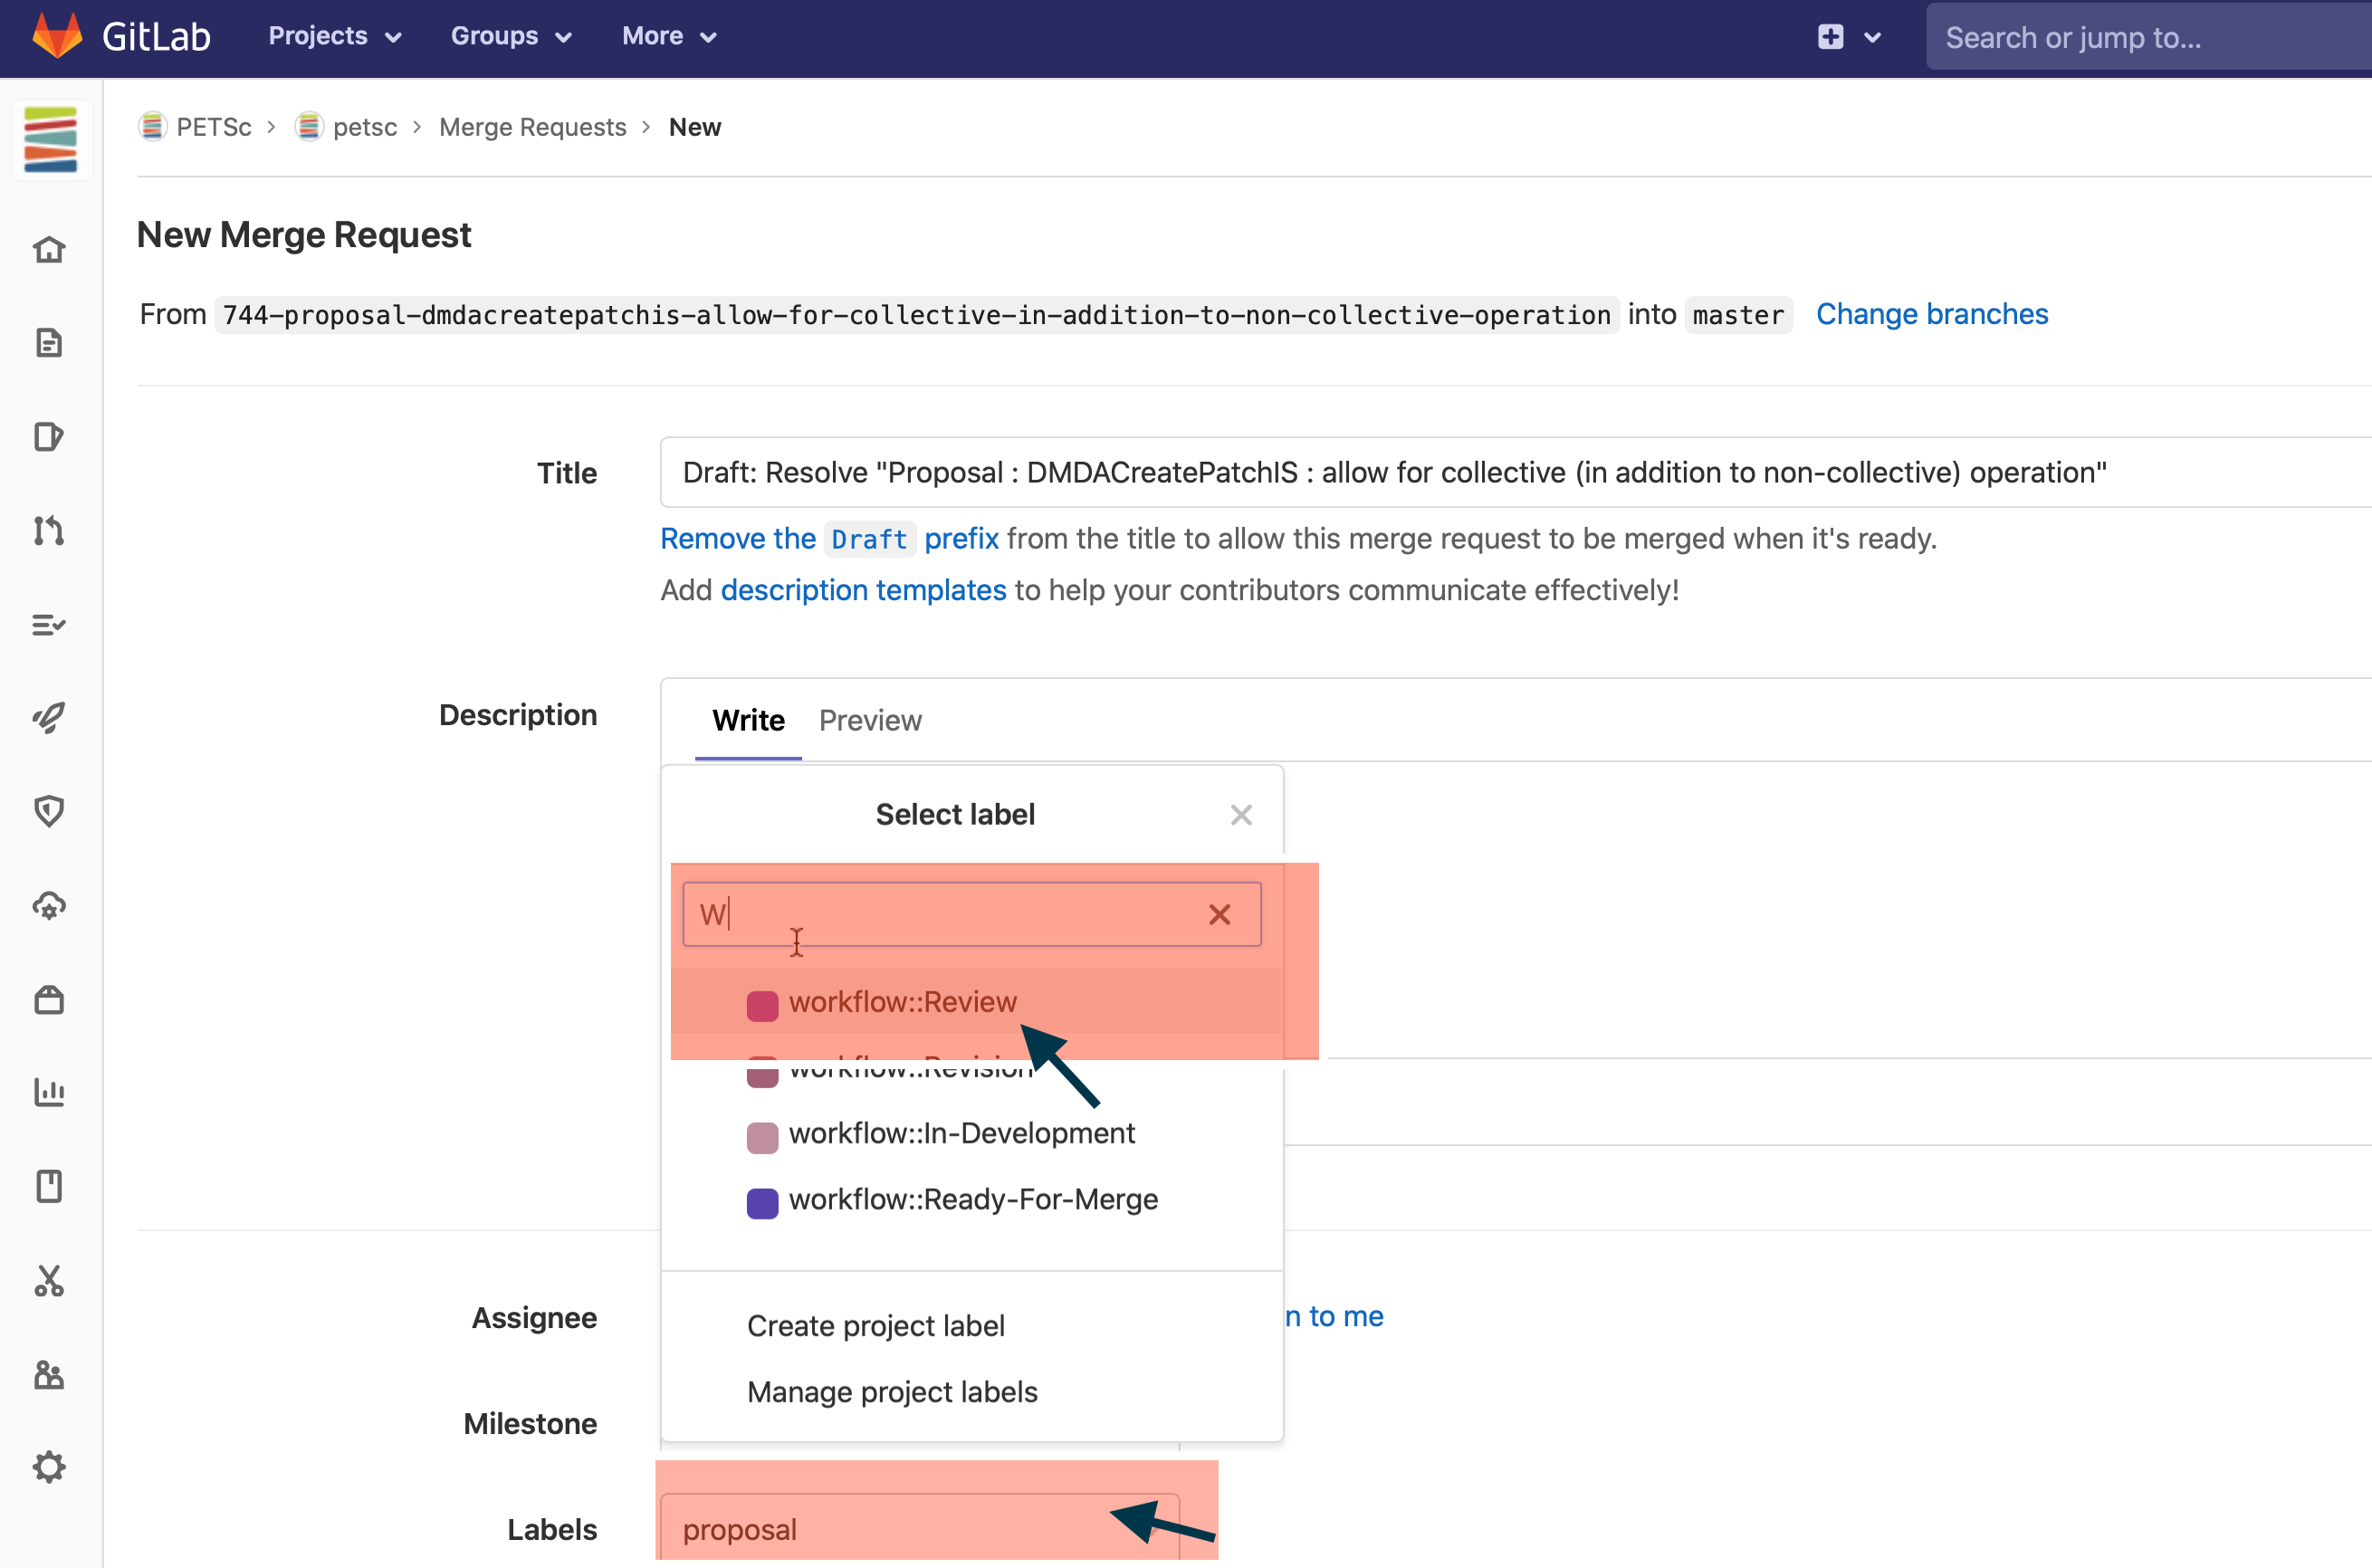The image size is (2372, 1568).
Task: Select the workflow::Review label
Action: click(976, 1002)
